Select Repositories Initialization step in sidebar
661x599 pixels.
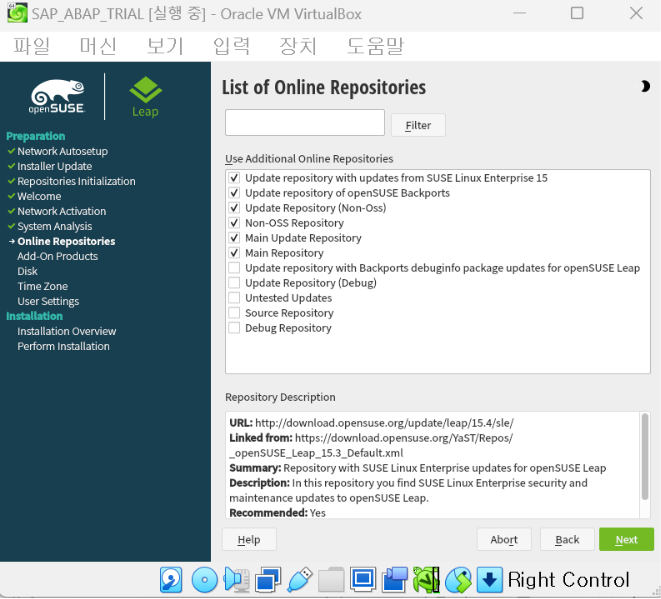76,182
